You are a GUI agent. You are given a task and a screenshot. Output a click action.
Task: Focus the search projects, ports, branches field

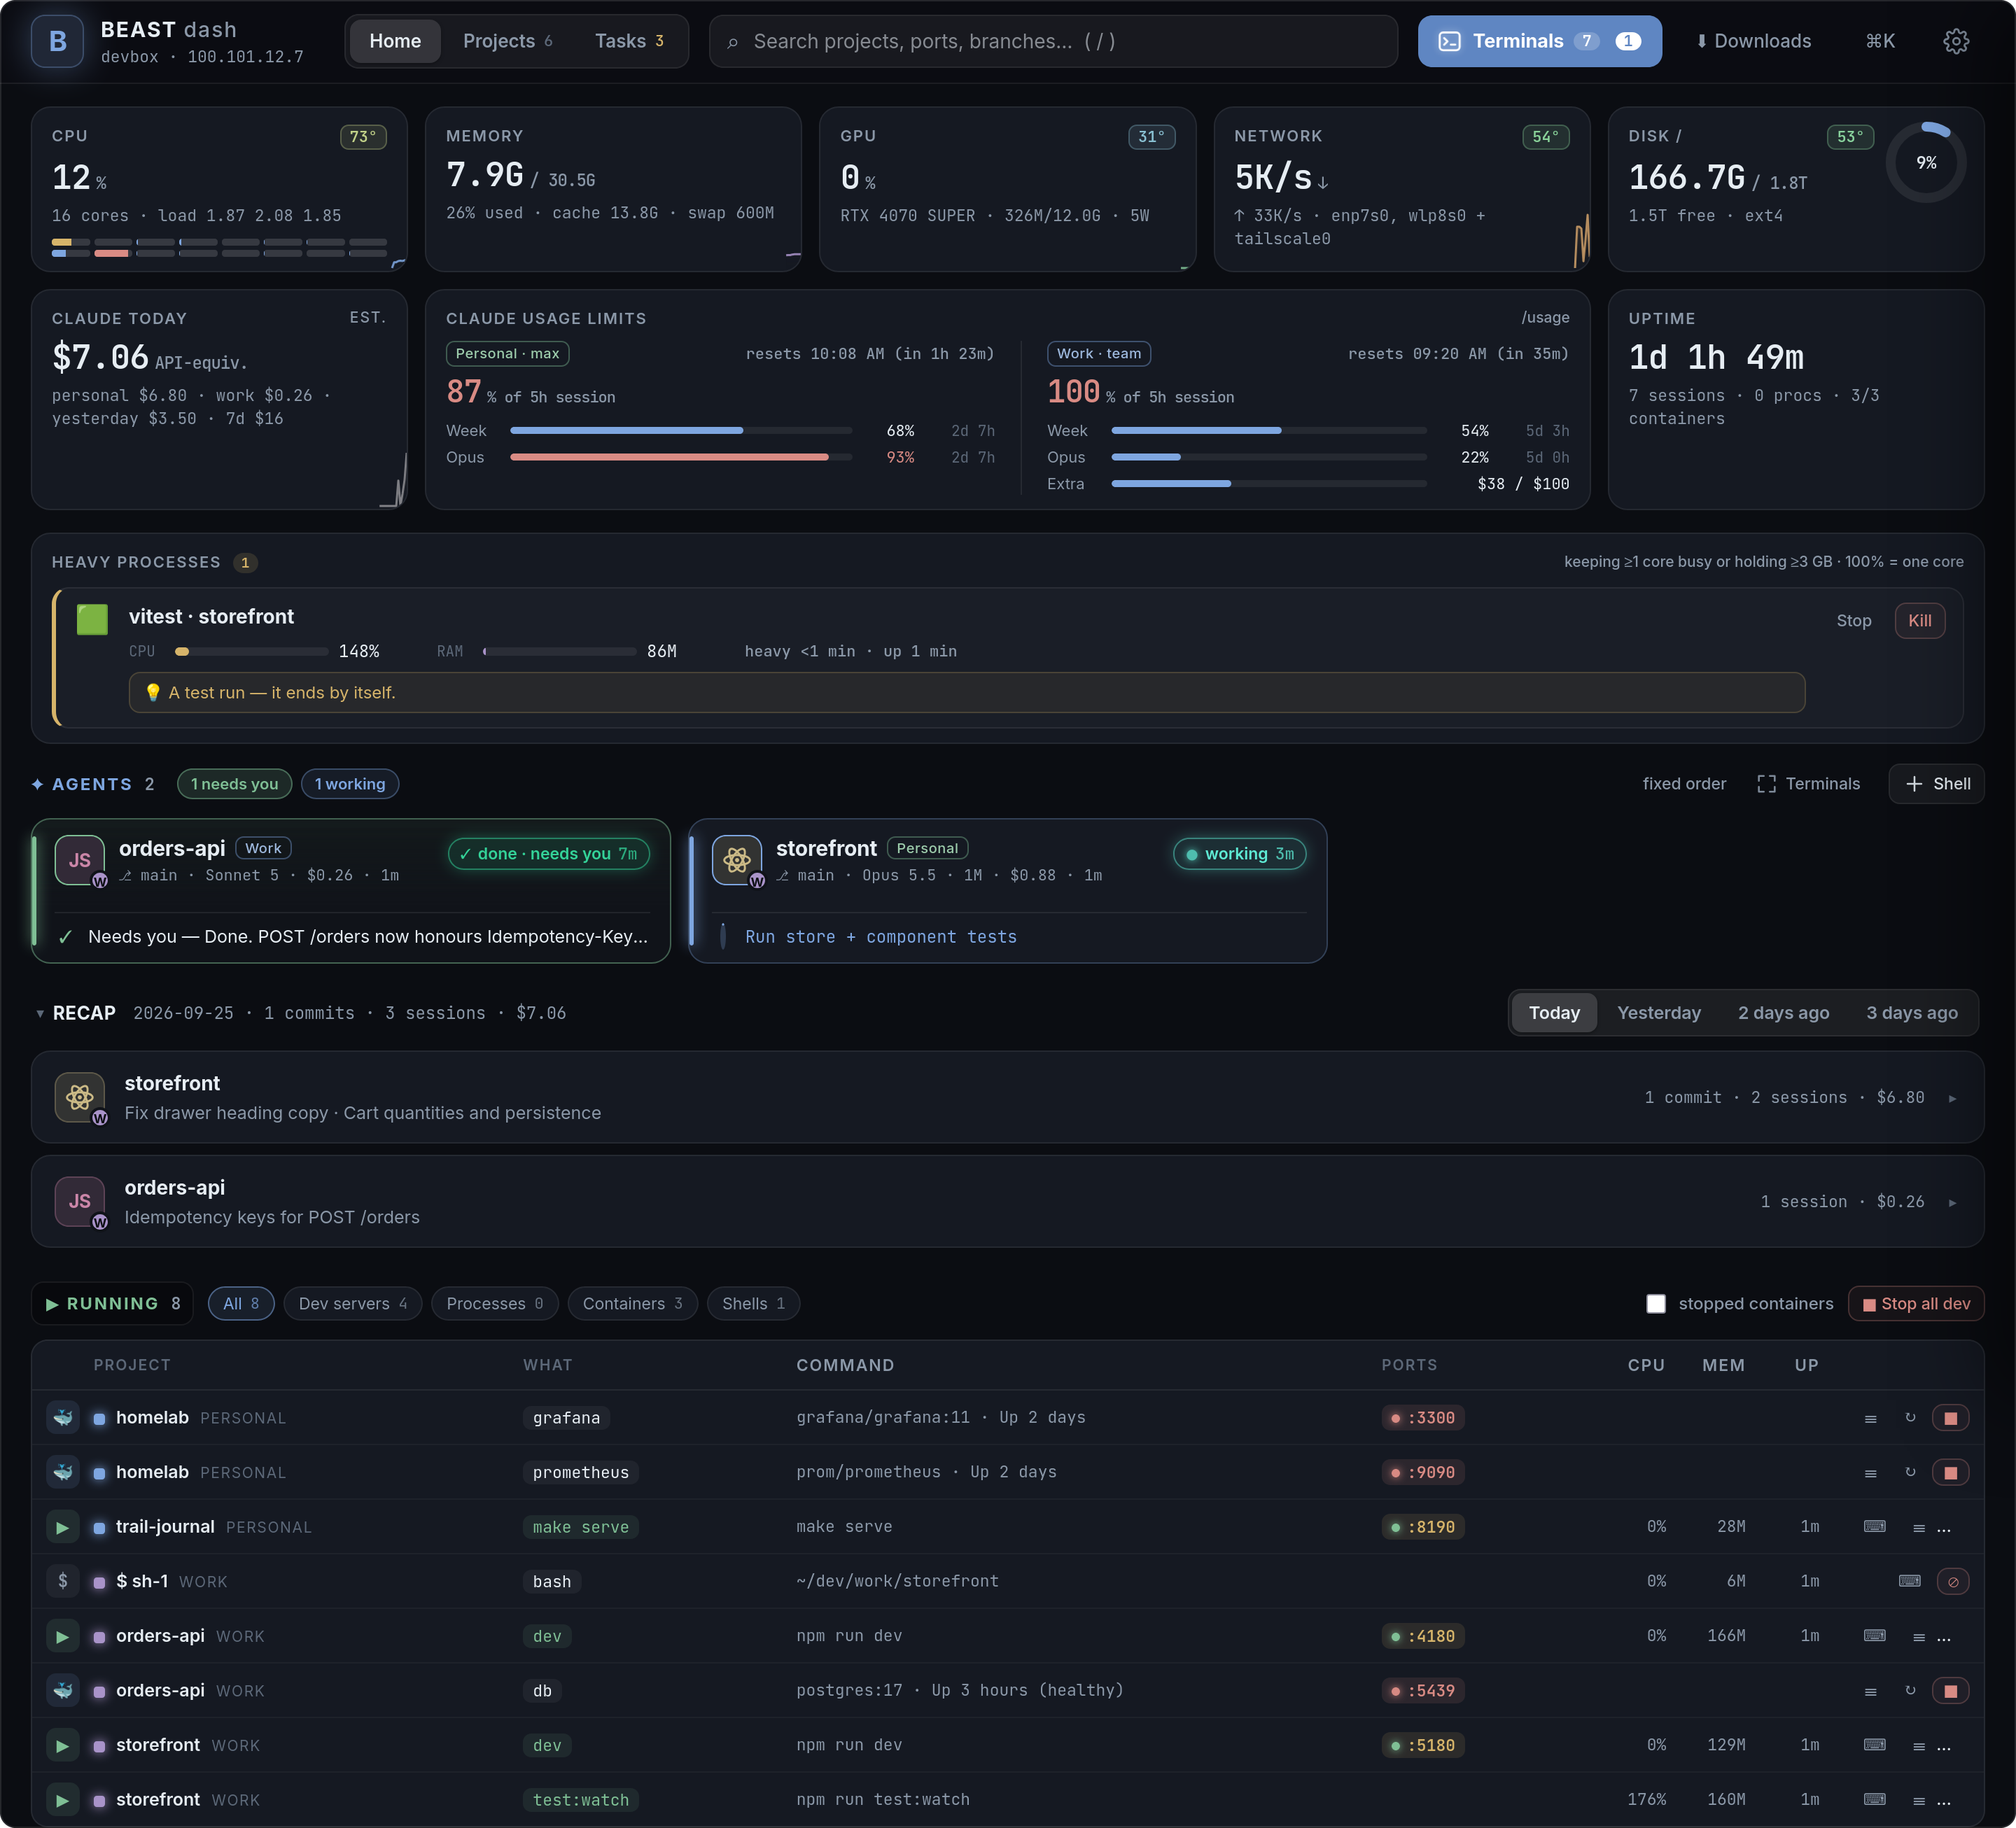(1053, 41)
